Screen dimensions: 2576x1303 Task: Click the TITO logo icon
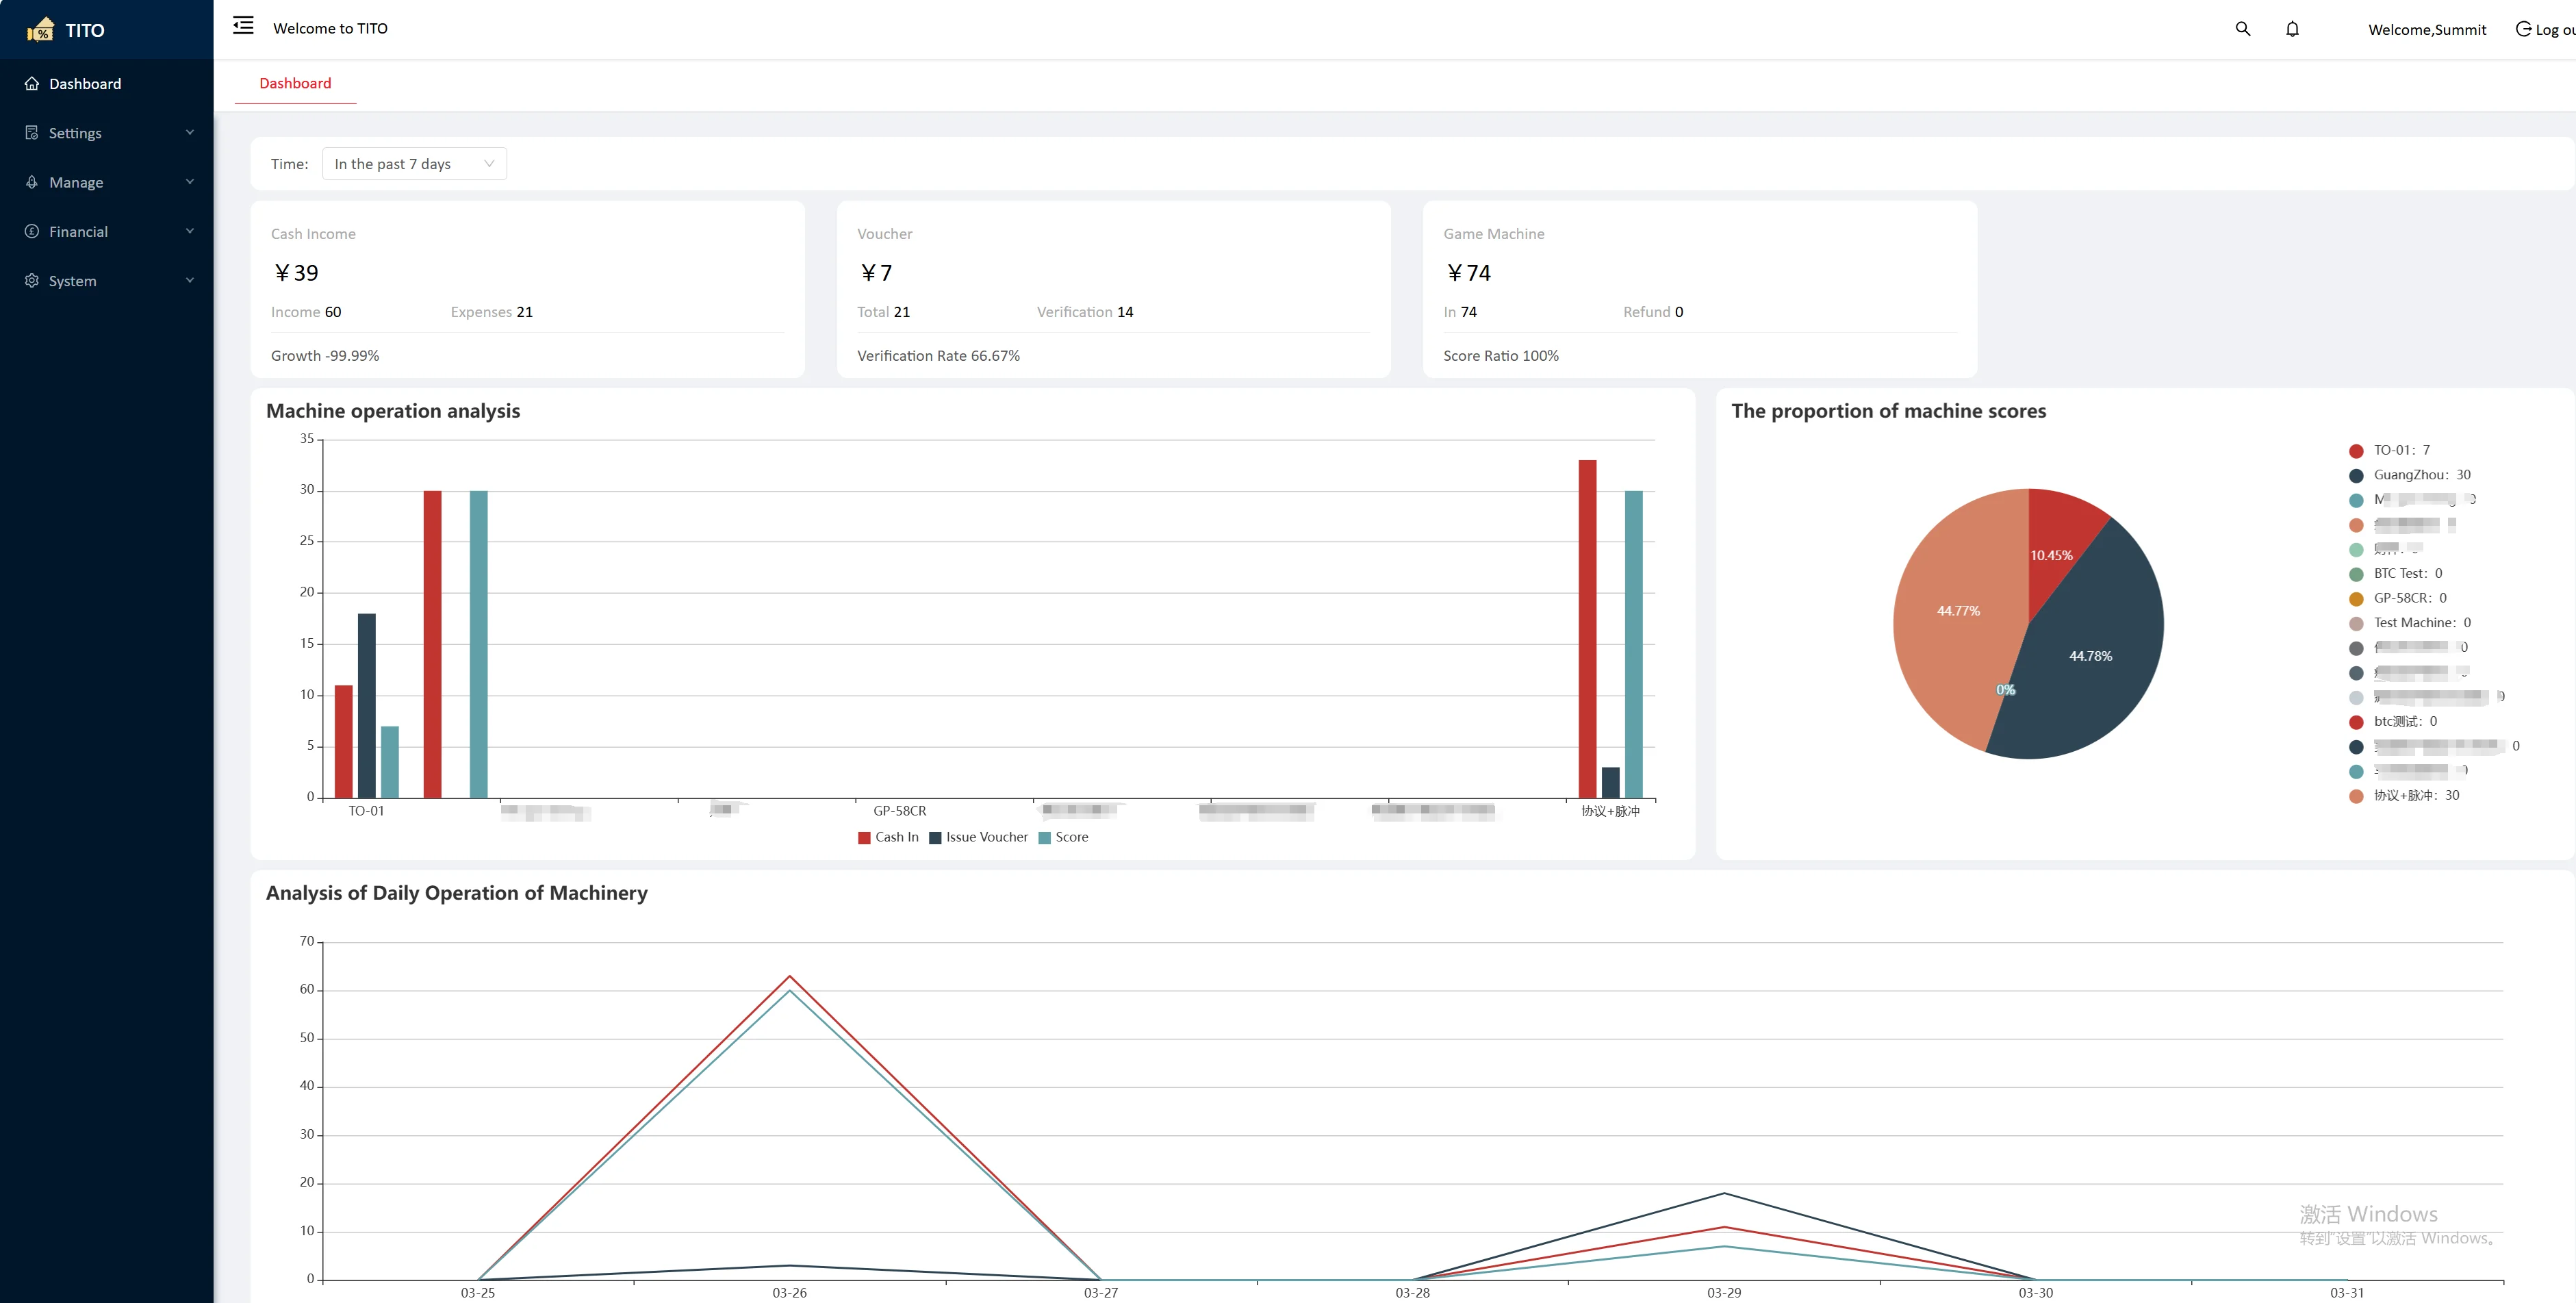[41, 29]
